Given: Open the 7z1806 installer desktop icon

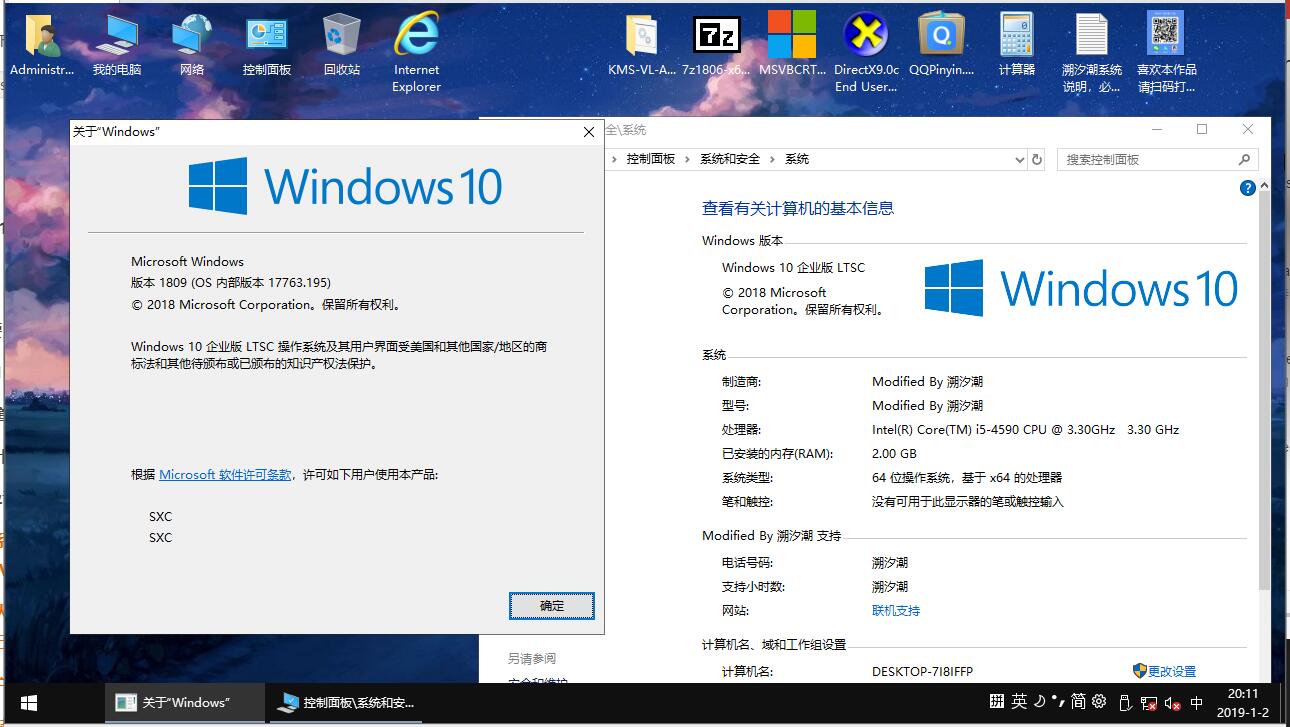Looking at the screenshot, I should (716, 37).
